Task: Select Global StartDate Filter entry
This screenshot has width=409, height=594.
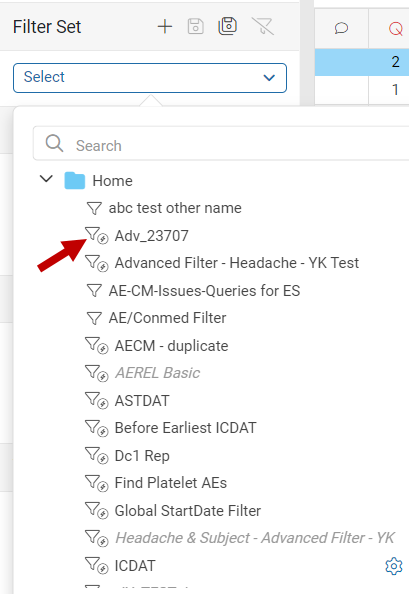Action: (x=187, y=511)
